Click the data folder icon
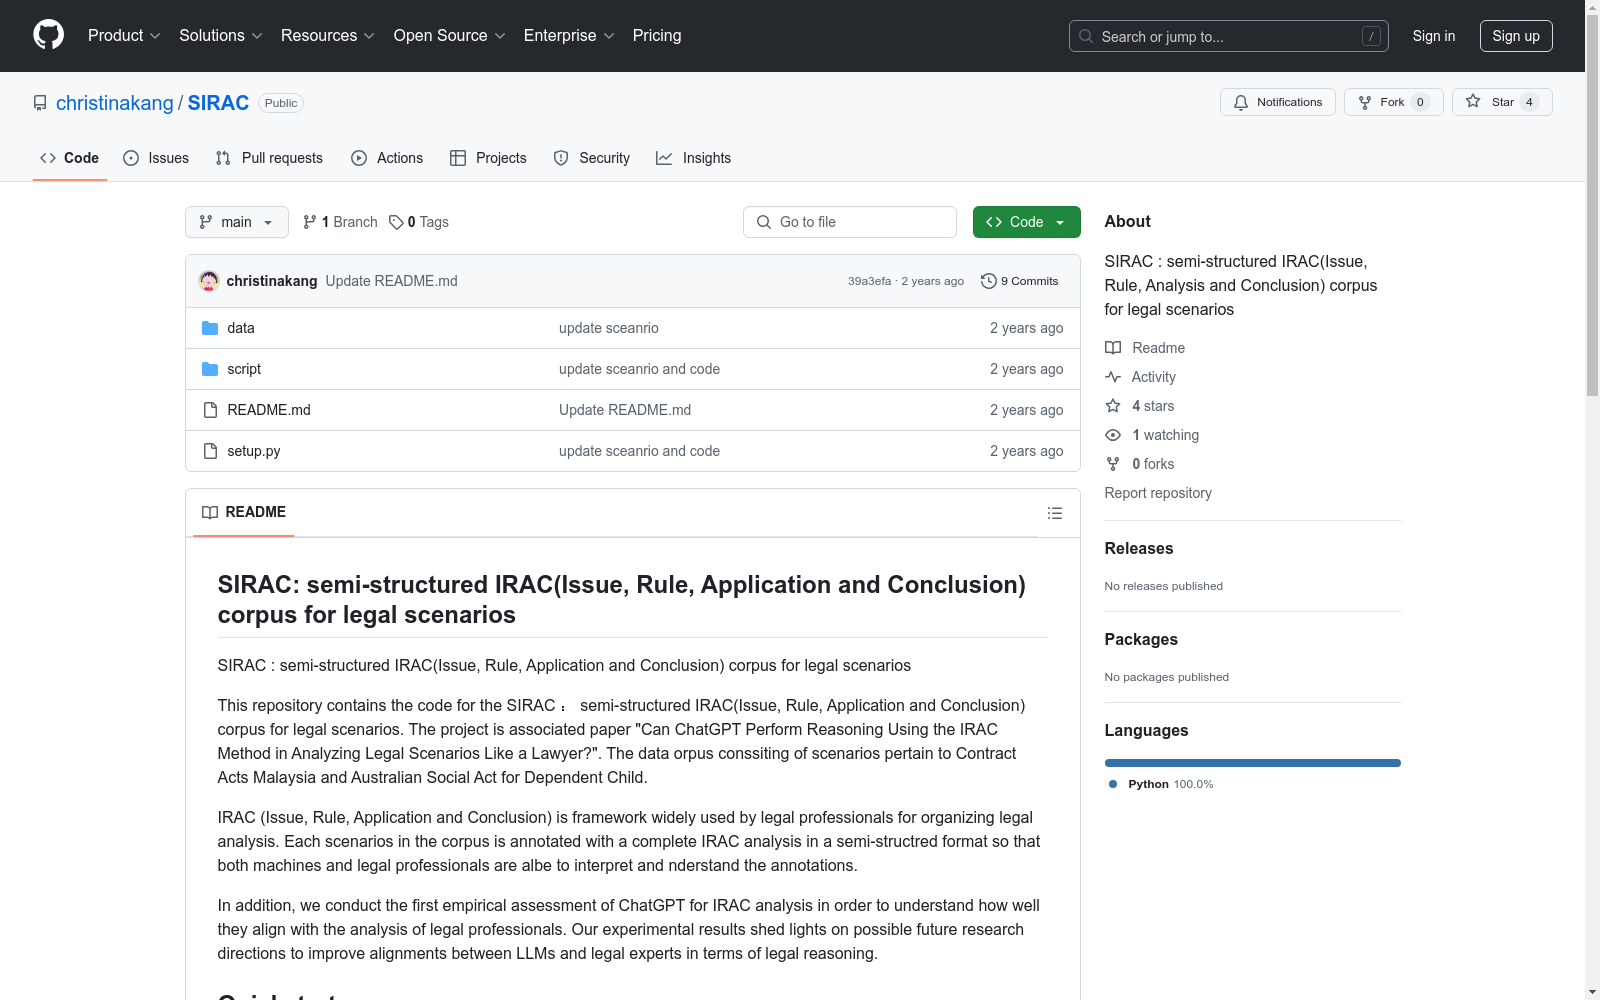 (x=210, y=328)
